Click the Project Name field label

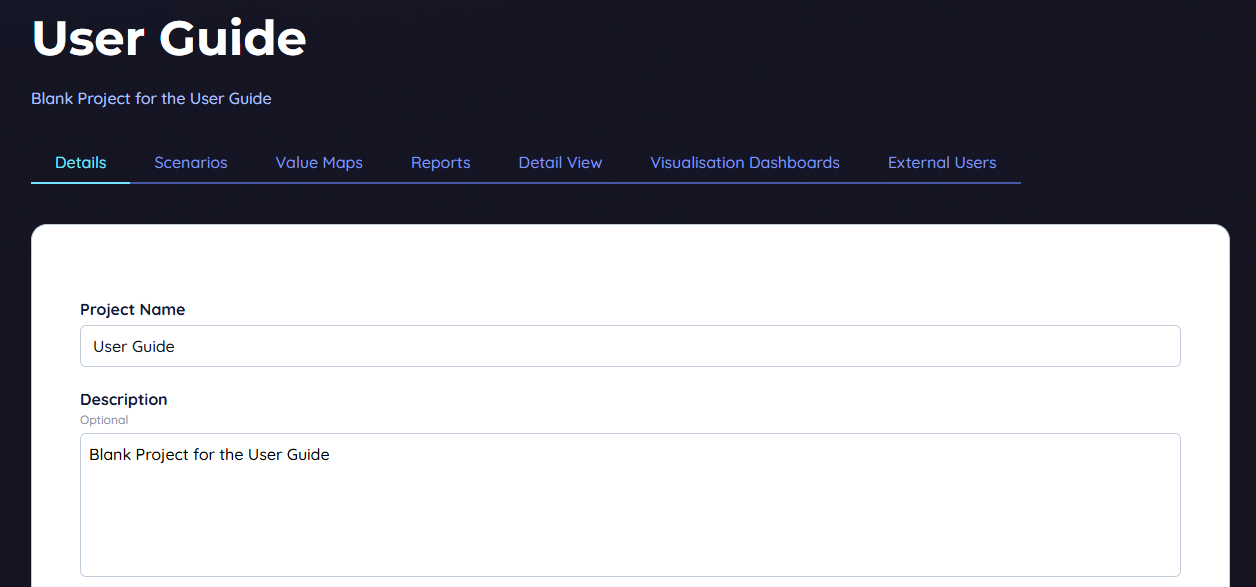(133, 310)
